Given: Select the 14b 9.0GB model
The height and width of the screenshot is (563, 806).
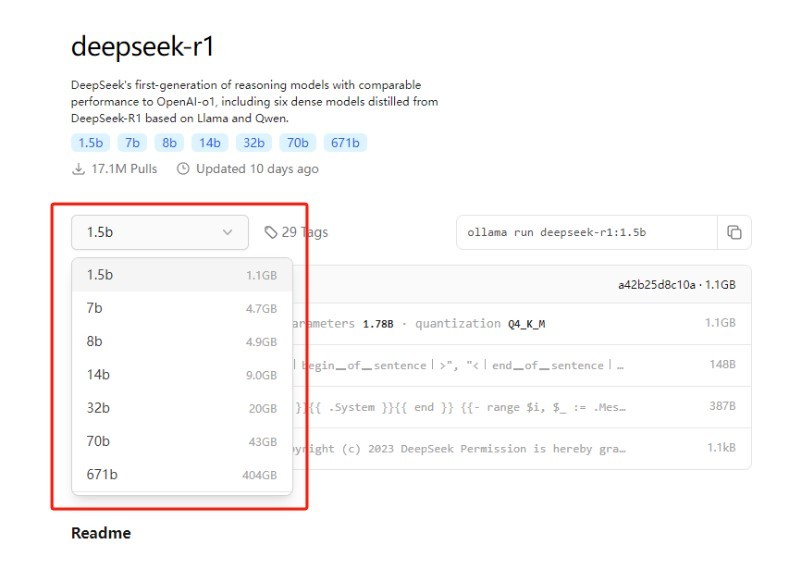Looking at the screenshot, I should pos(181,375).
